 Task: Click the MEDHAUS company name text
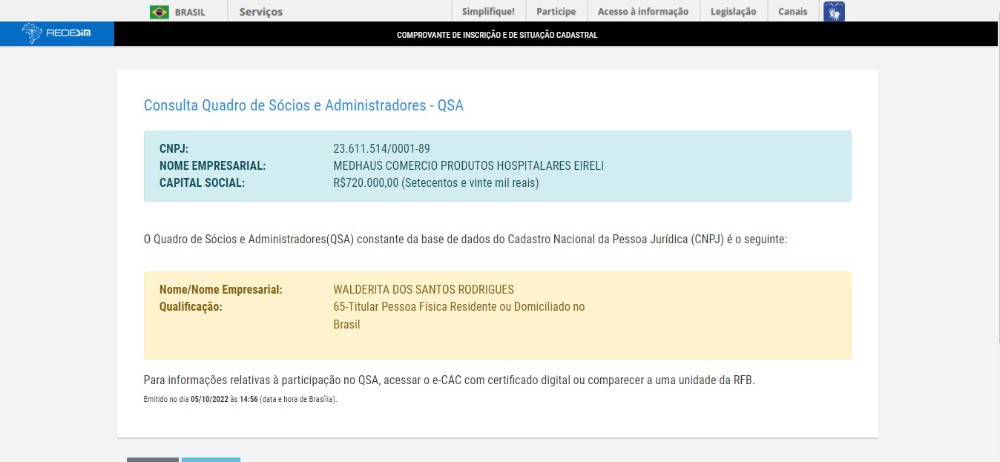pos(468,166)
